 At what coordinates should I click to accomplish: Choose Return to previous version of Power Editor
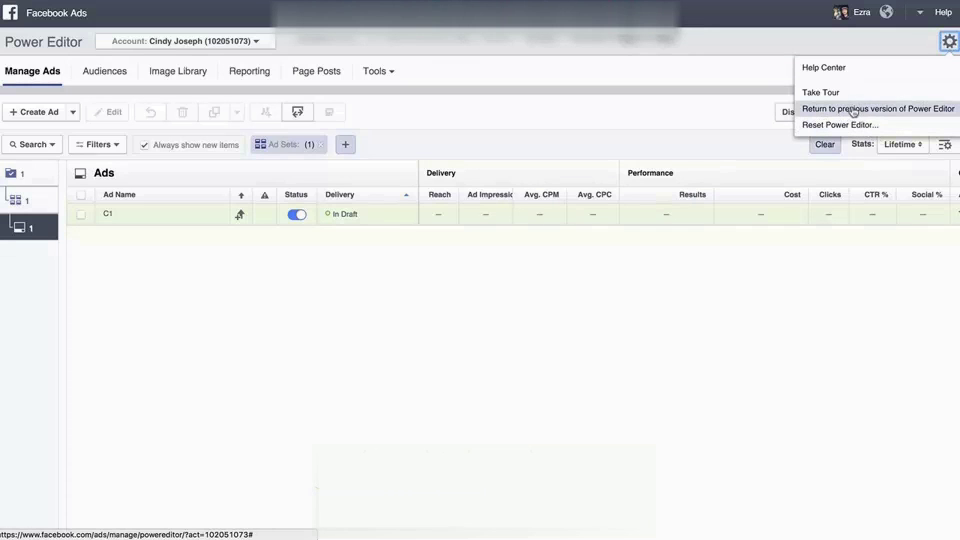877,109
